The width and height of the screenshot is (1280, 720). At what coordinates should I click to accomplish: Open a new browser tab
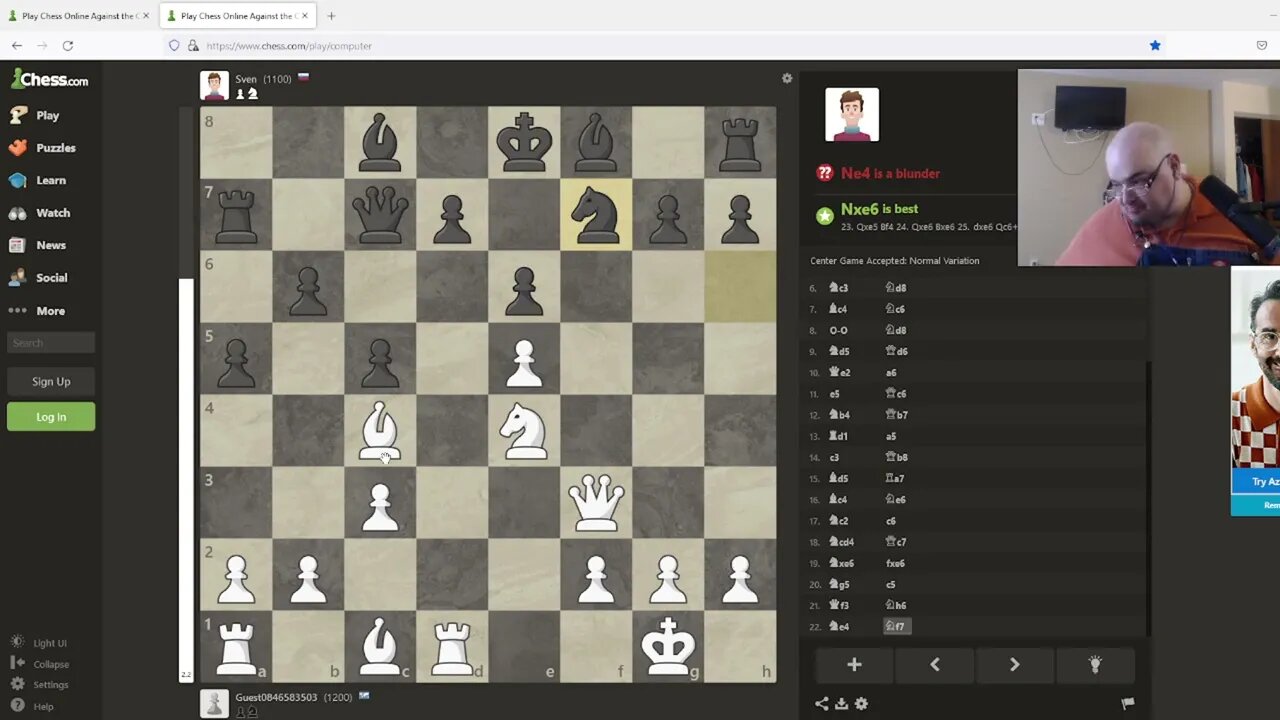(331, 16)
